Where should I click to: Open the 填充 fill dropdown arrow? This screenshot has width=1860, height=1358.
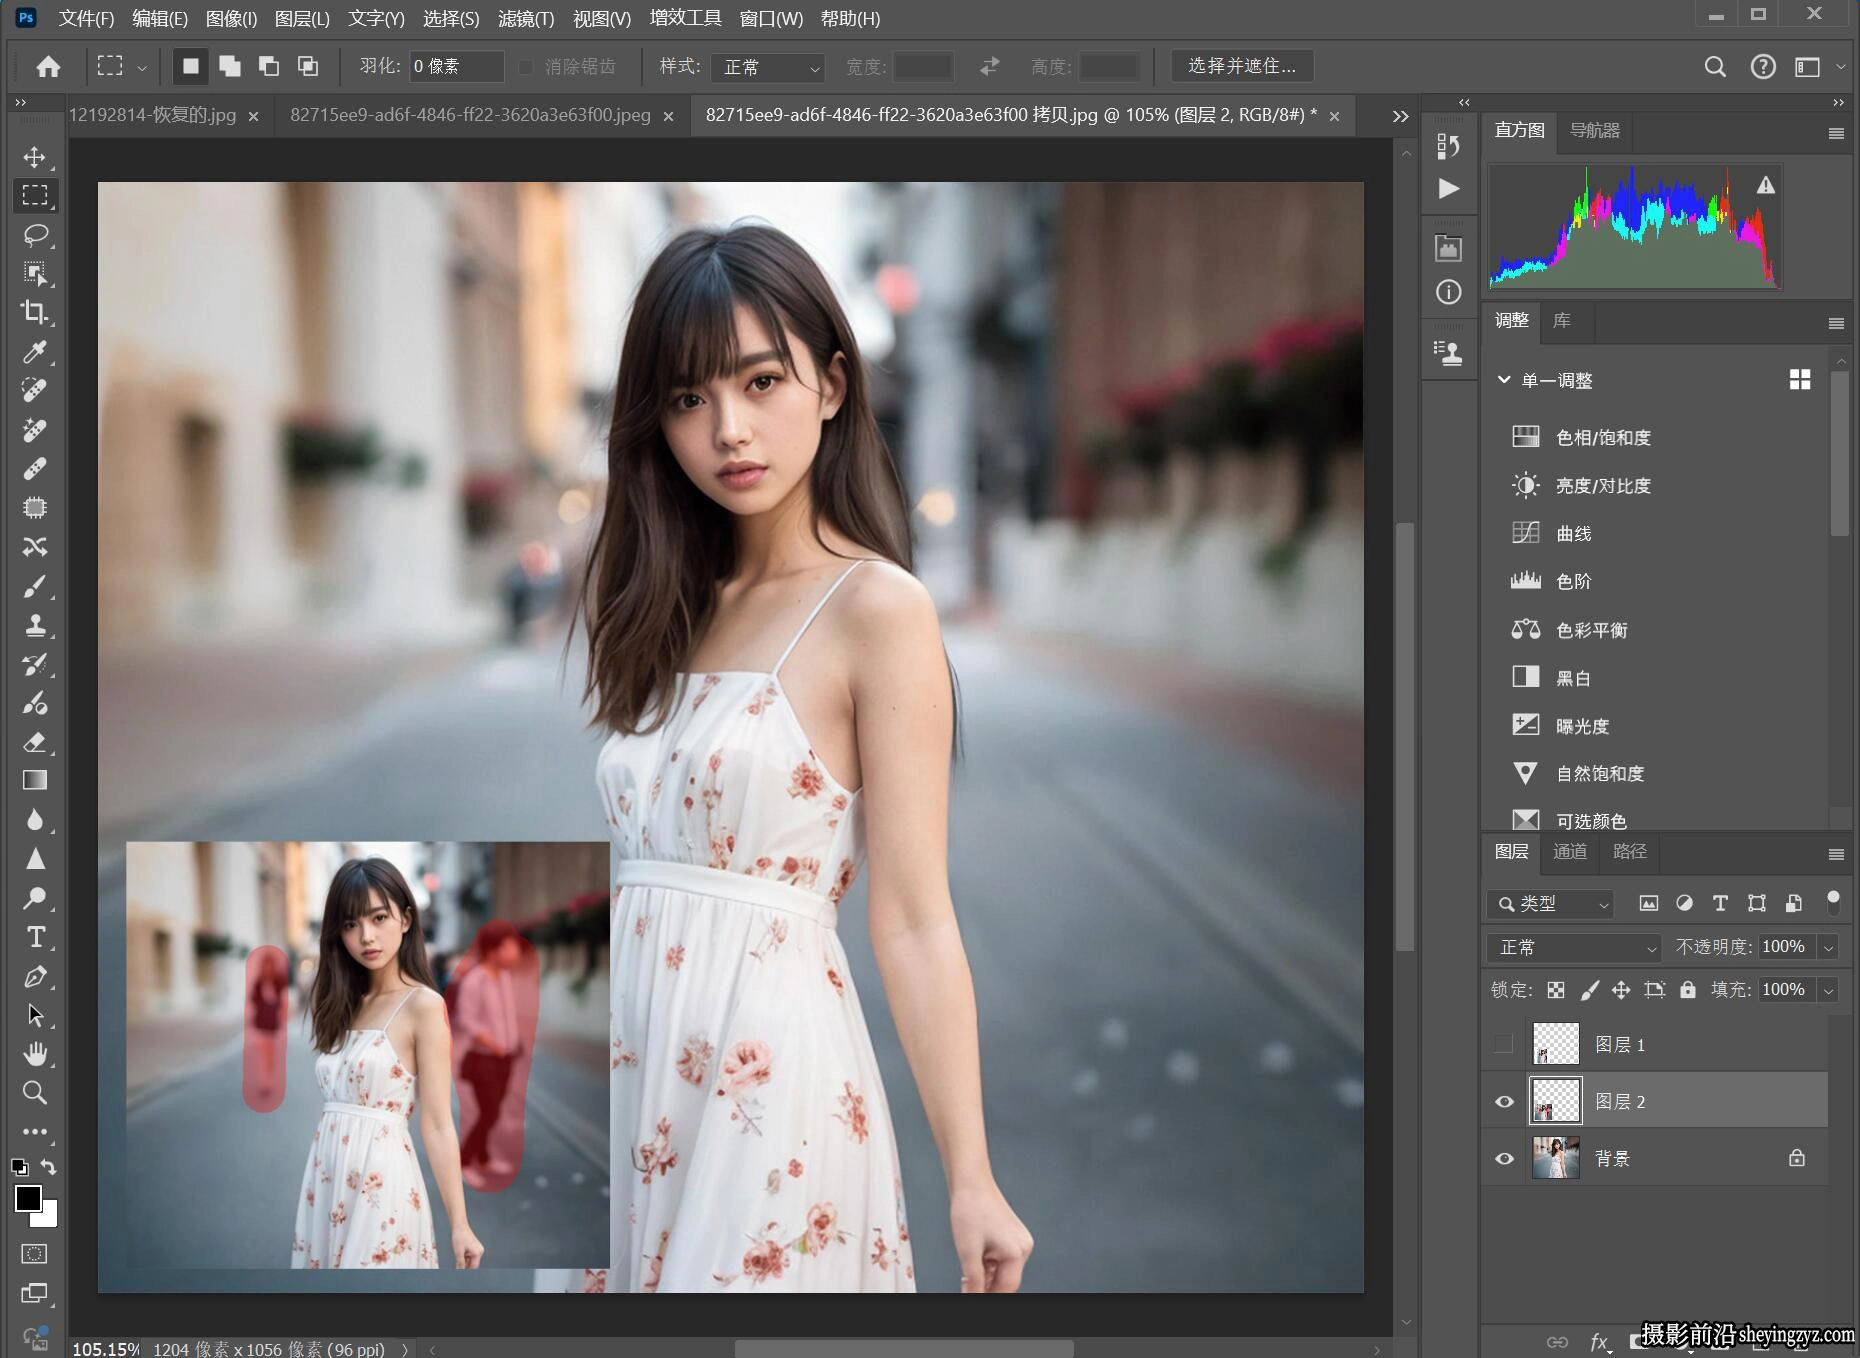[x=1829, y=990]
